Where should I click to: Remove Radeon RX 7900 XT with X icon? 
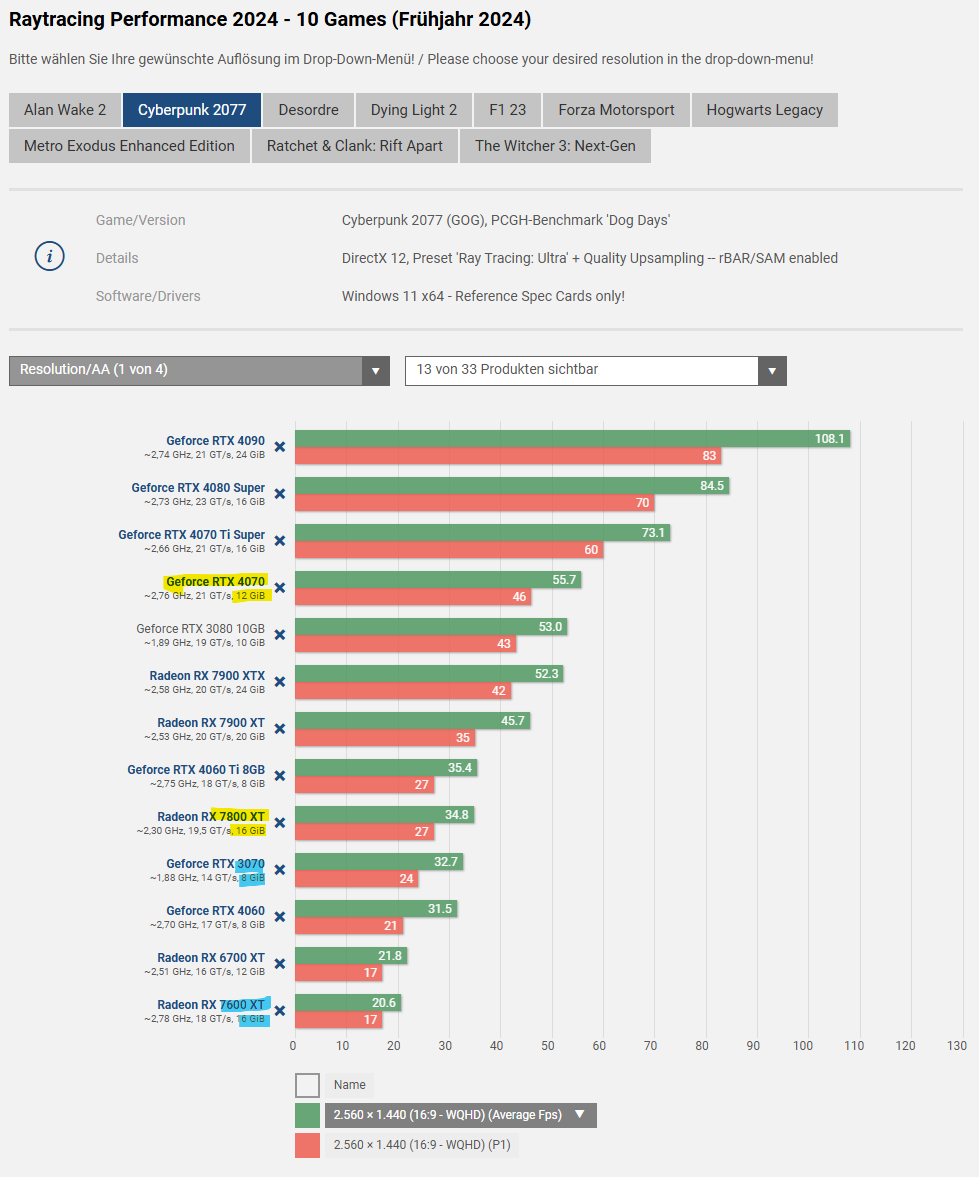(280, 729)
